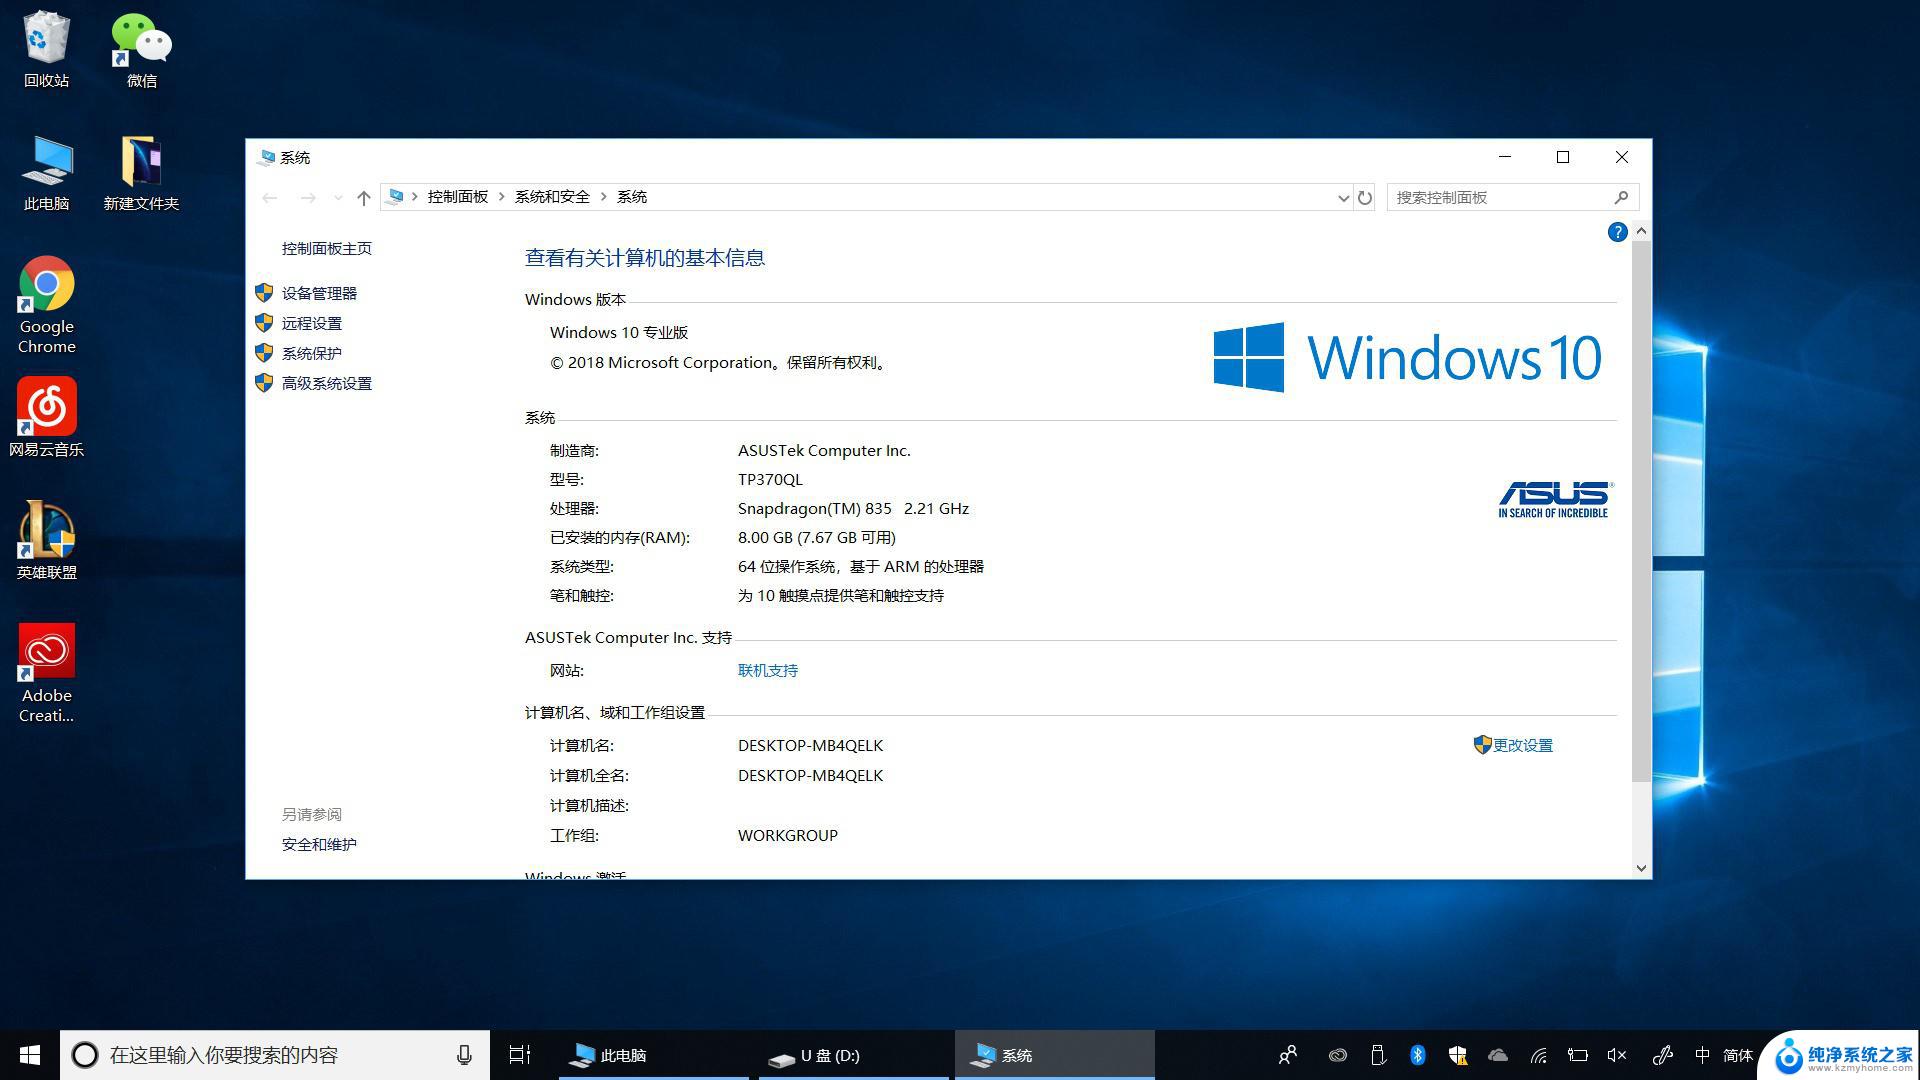Select the New Folder (新建文件夹) desktop icon
Screen dimensions: 1920x1080
coord(141,172)
